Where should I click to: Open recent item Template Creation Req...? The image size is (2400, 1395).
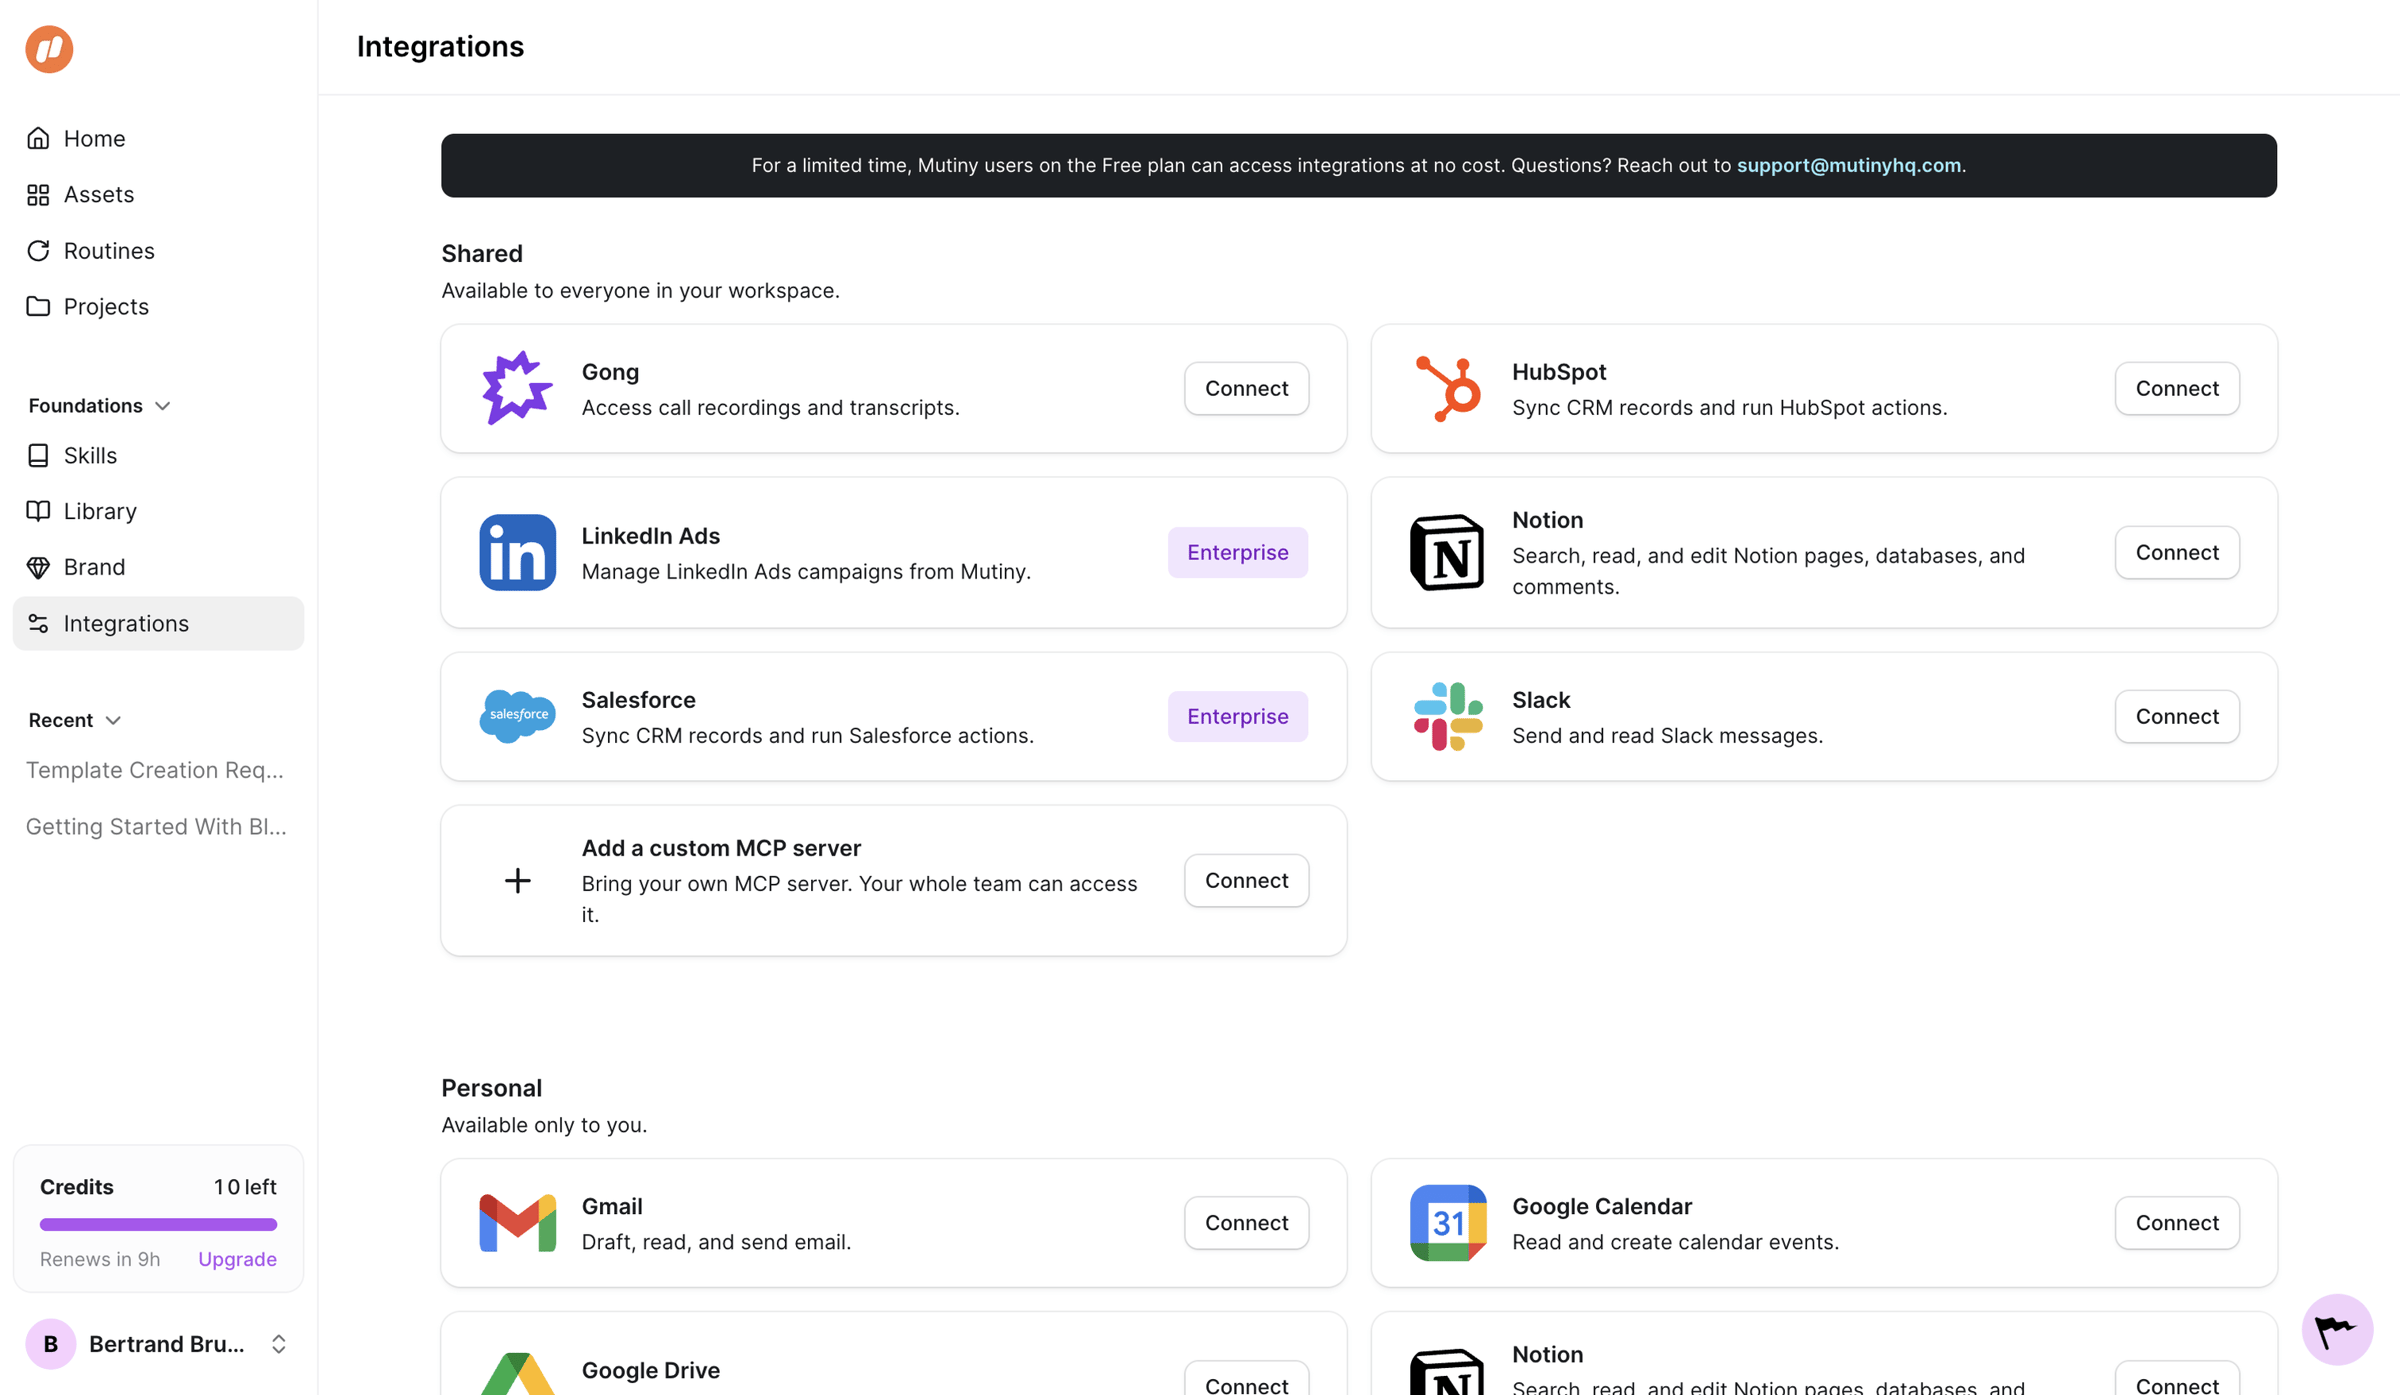(x=155, y=770)
